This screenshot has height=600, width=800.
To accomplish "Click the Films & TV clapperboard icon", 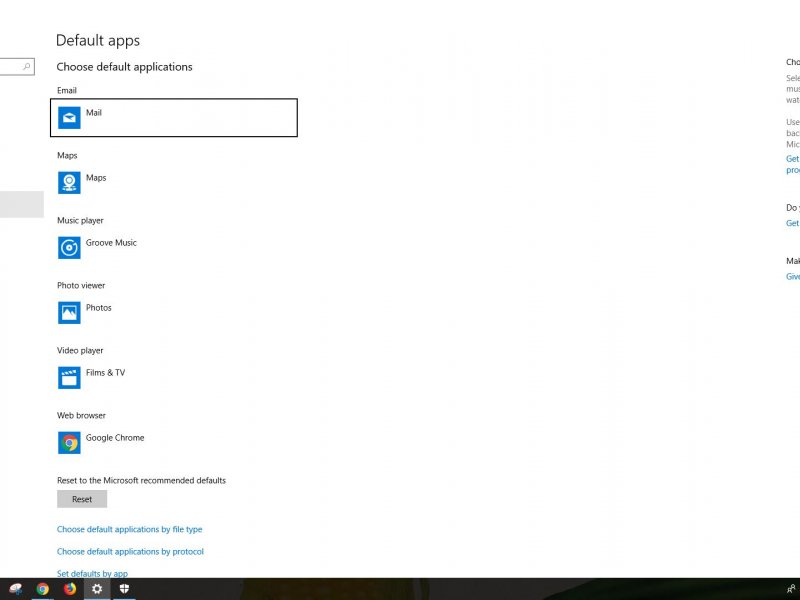I will coord(69,378).
